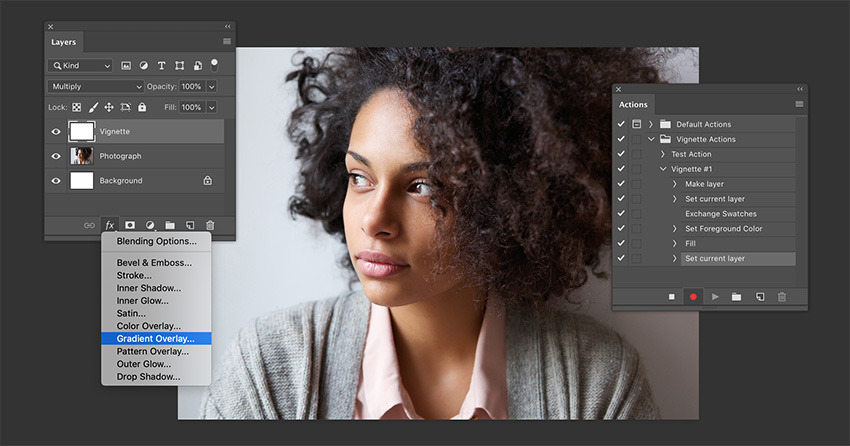Delete layer trash icon in Layers panel
Viewport: 850px width, 446px height.
210,225
